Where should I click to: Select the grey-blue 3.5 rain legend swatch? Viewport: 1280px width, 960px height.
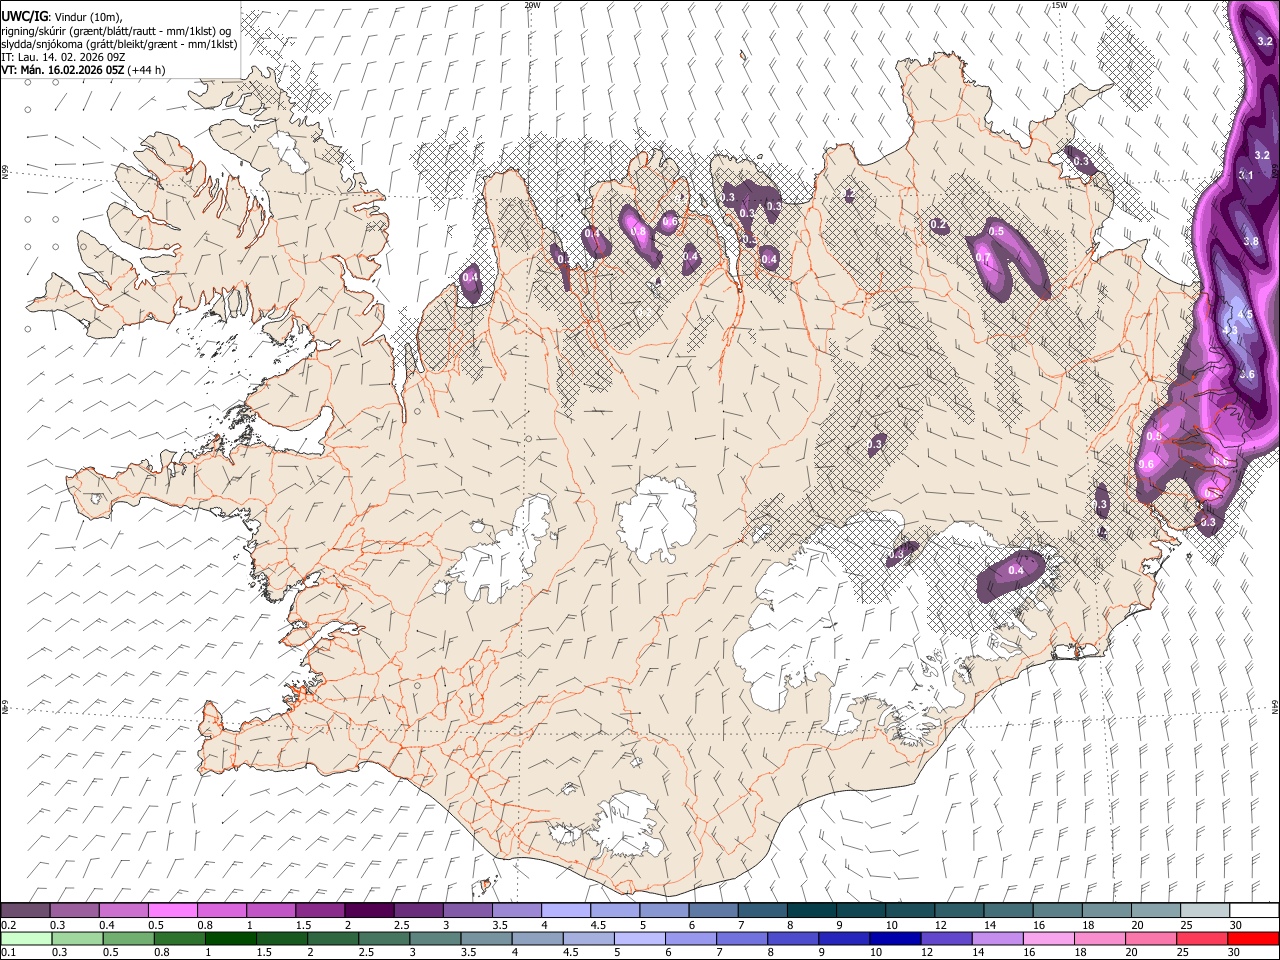tap(486, 938)
